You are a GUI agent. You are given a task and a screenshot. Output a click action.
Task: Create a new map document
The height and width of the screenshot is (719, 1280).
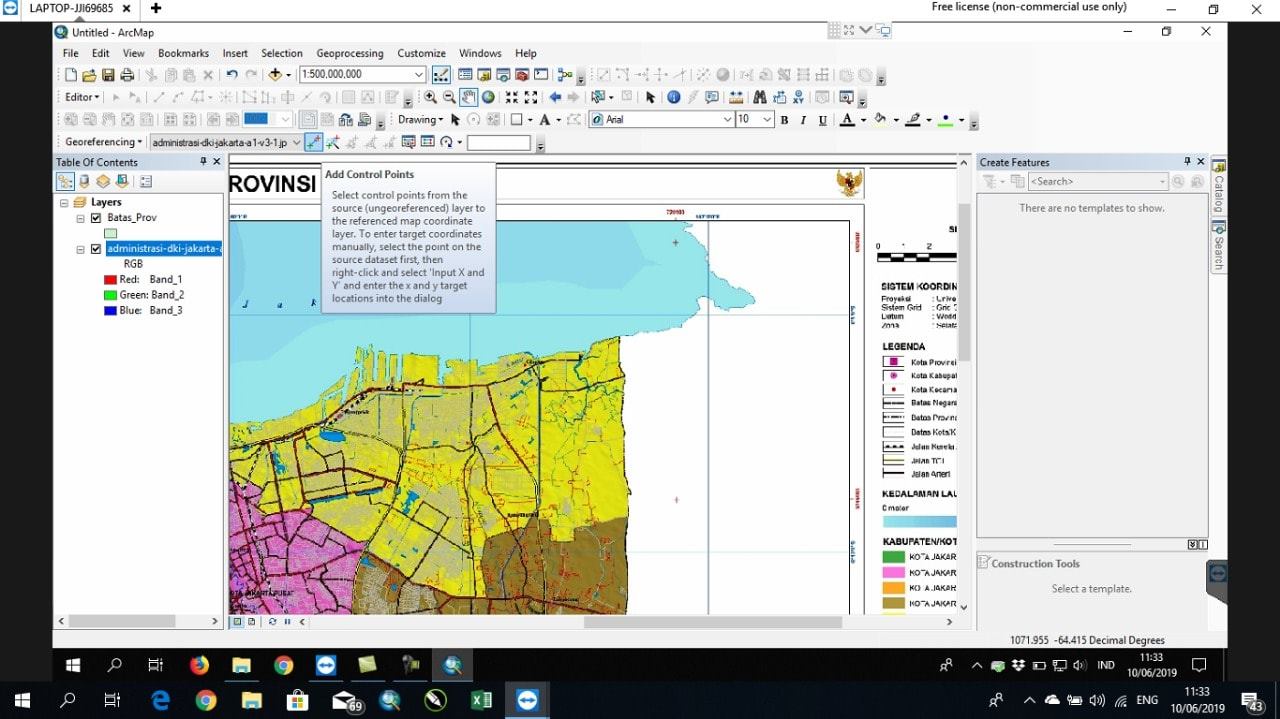tap(71, 74)
